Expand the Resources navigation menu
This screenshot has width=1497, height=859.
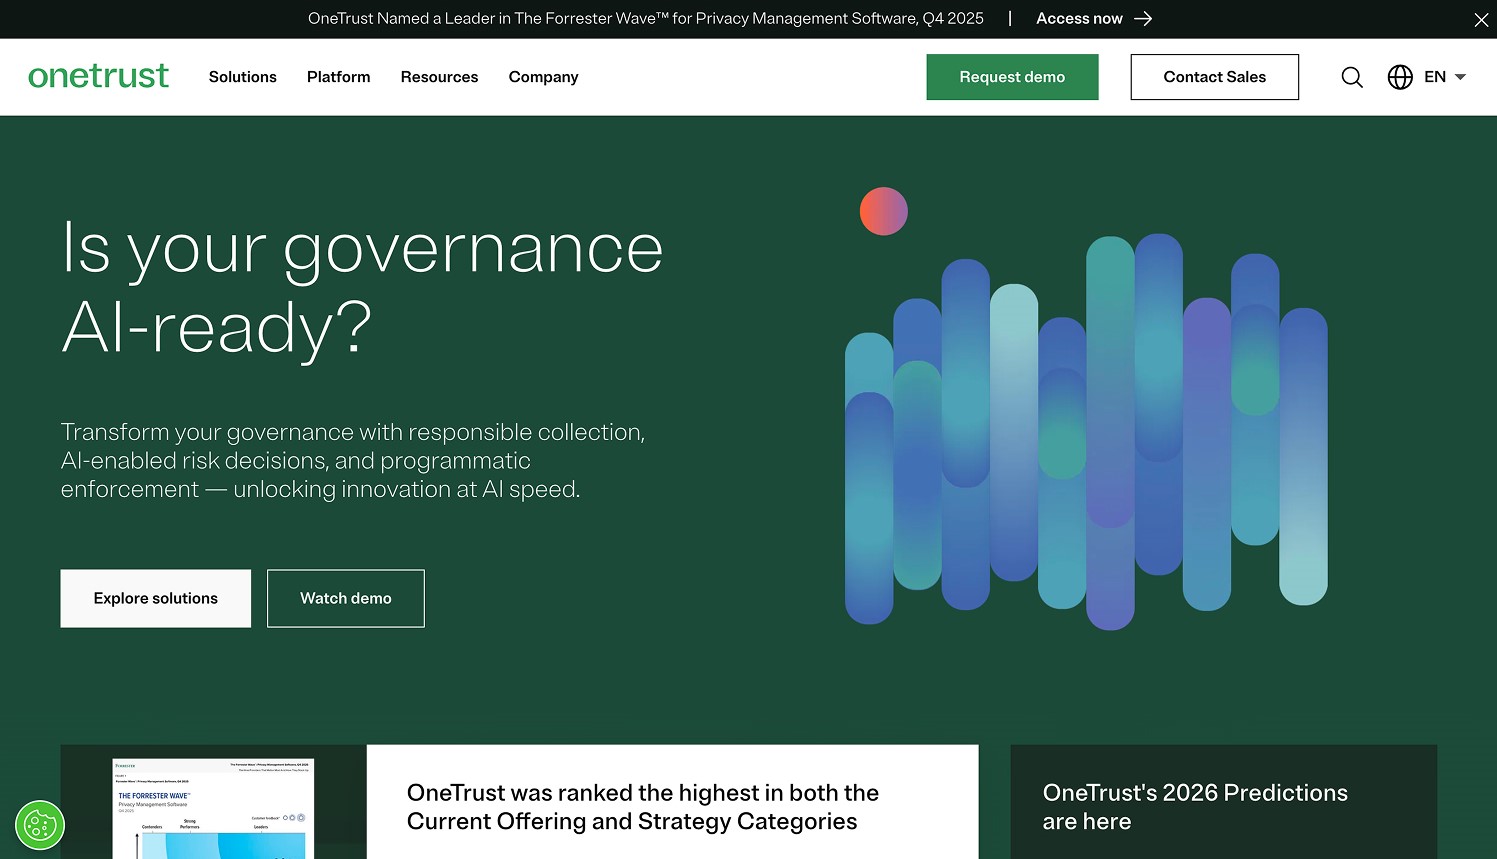click(x=439, y=77)
